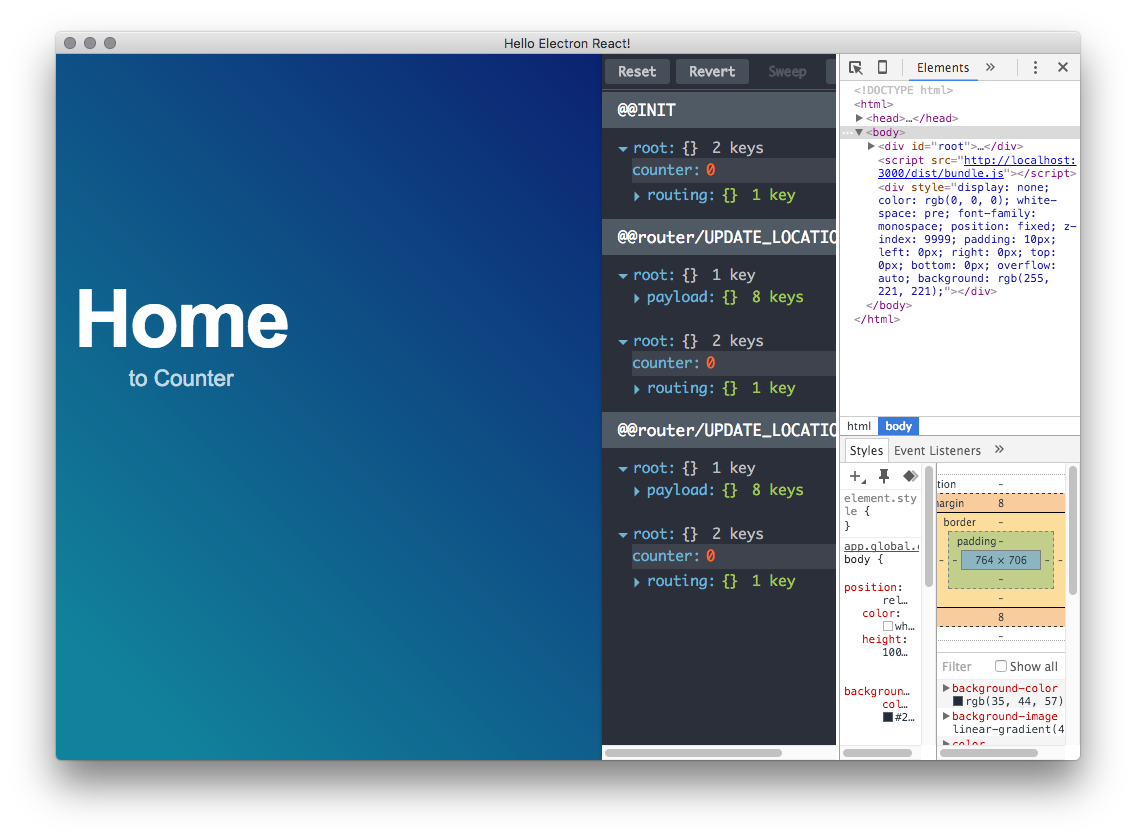1136x840 pixels.
Task: Expand payload in first UPDATE_LOCATION action
Action: coord(636,298)
